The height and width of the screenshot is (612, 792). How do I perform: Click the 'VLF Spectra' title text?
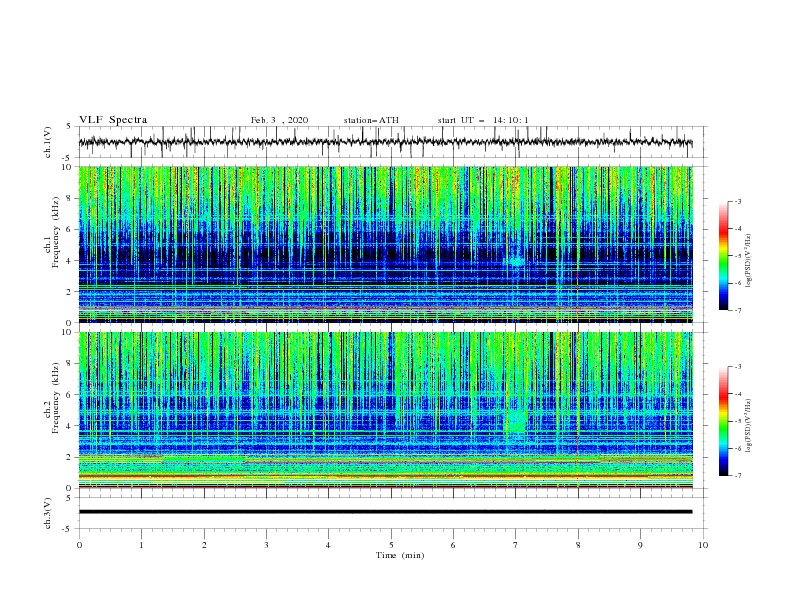tap(113, 120)
